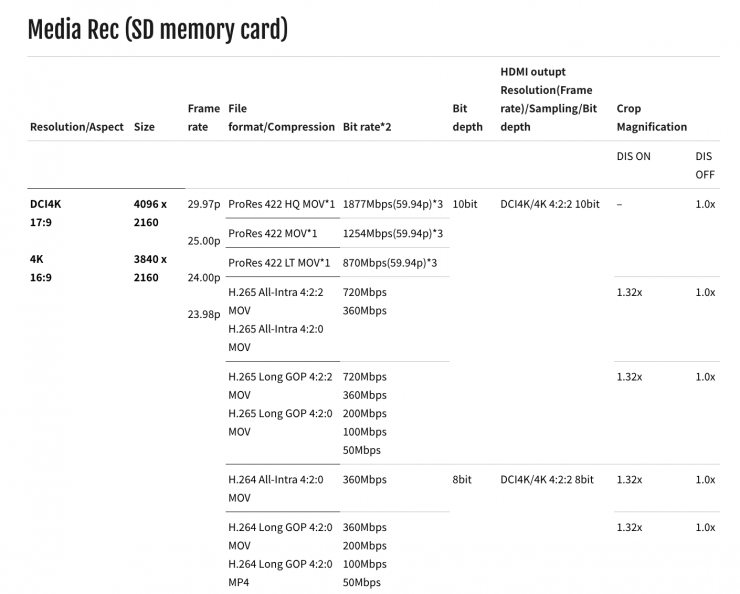Select the ProRes 422 HQ MOV*1 format

[281, 204]
